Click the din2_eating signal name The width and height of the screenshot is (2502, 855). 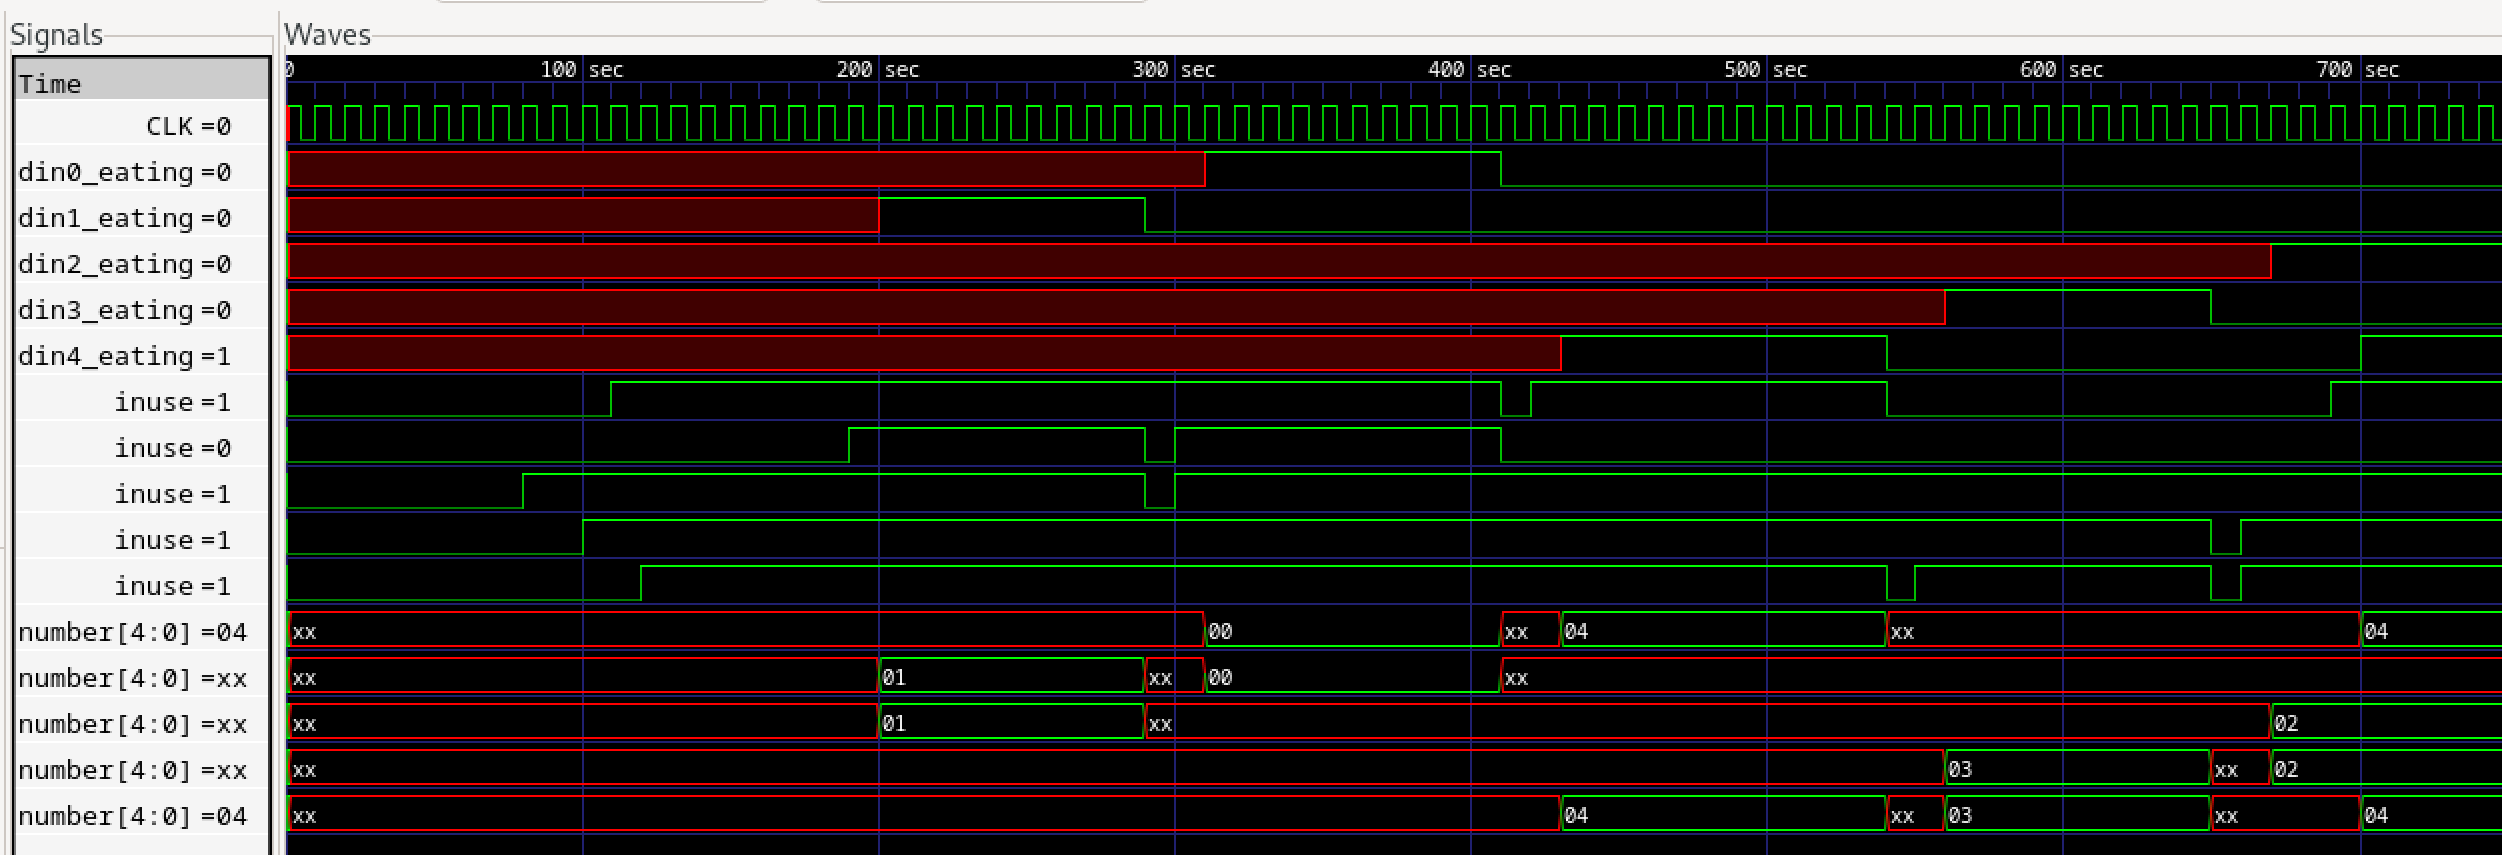click(124, 265)
